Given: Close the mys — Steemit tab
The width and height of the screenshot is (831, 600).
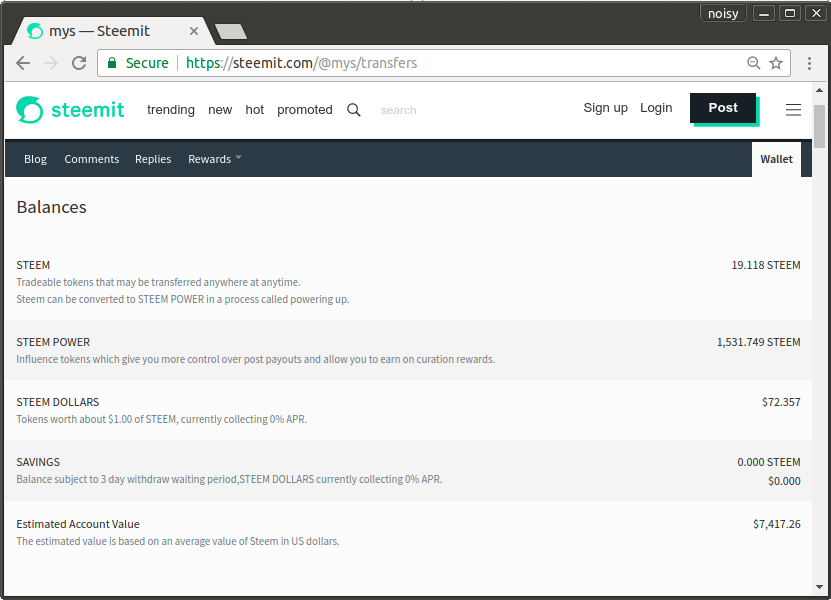Looking at the screenshot, I should [194, 31].
